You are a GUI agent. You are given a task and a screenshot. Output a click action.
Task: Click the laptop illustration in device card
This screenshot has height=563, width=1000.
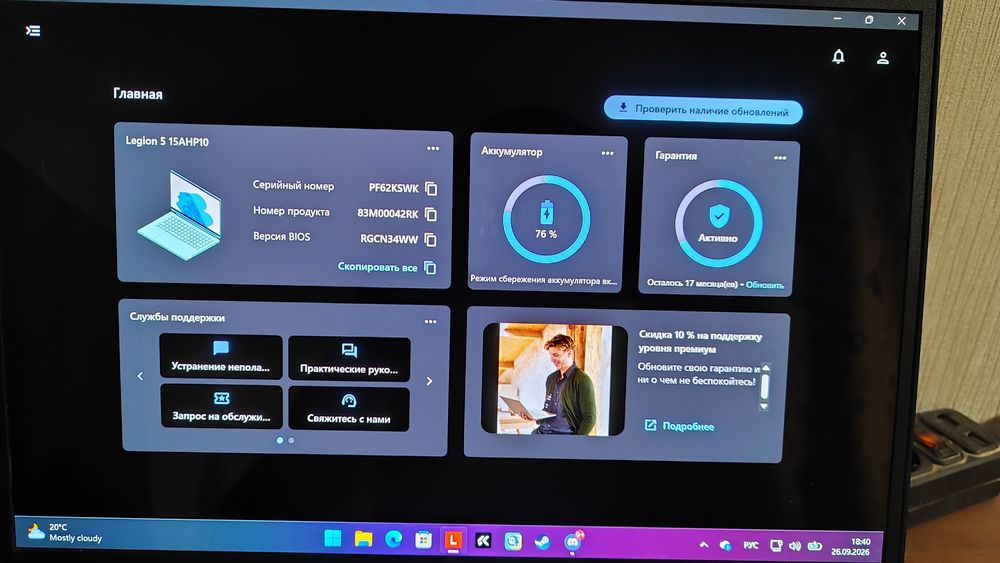(x=180, y=215)
